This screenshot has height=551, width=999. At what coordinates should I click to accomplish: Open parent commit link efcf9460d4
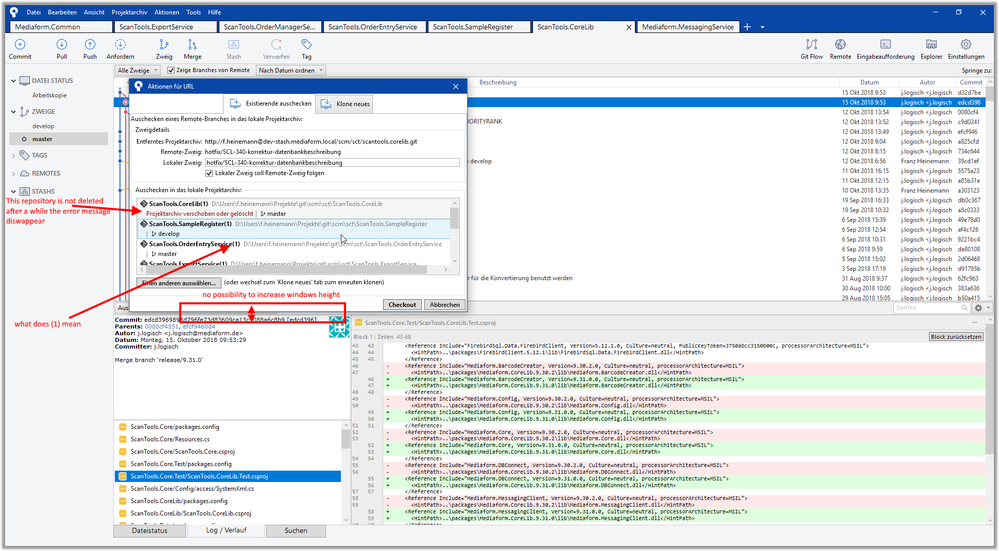[x=199, y=326]
